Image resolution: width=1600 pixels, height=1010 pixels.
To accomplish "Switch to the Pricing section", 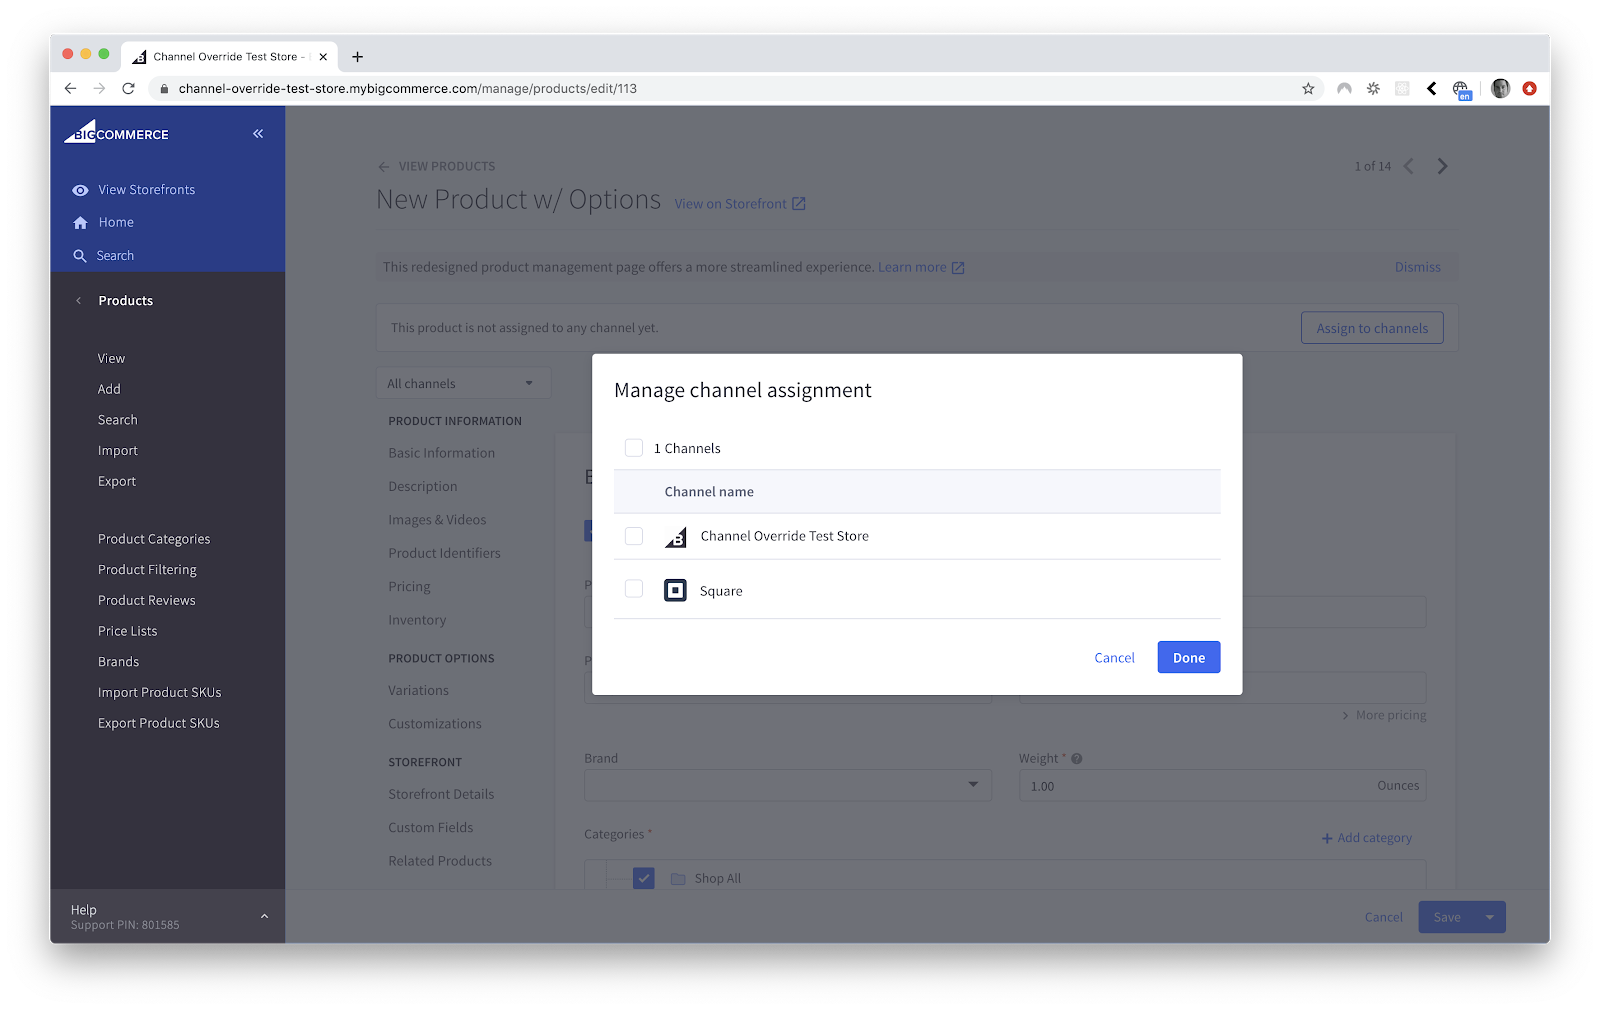I will [409, 586].
